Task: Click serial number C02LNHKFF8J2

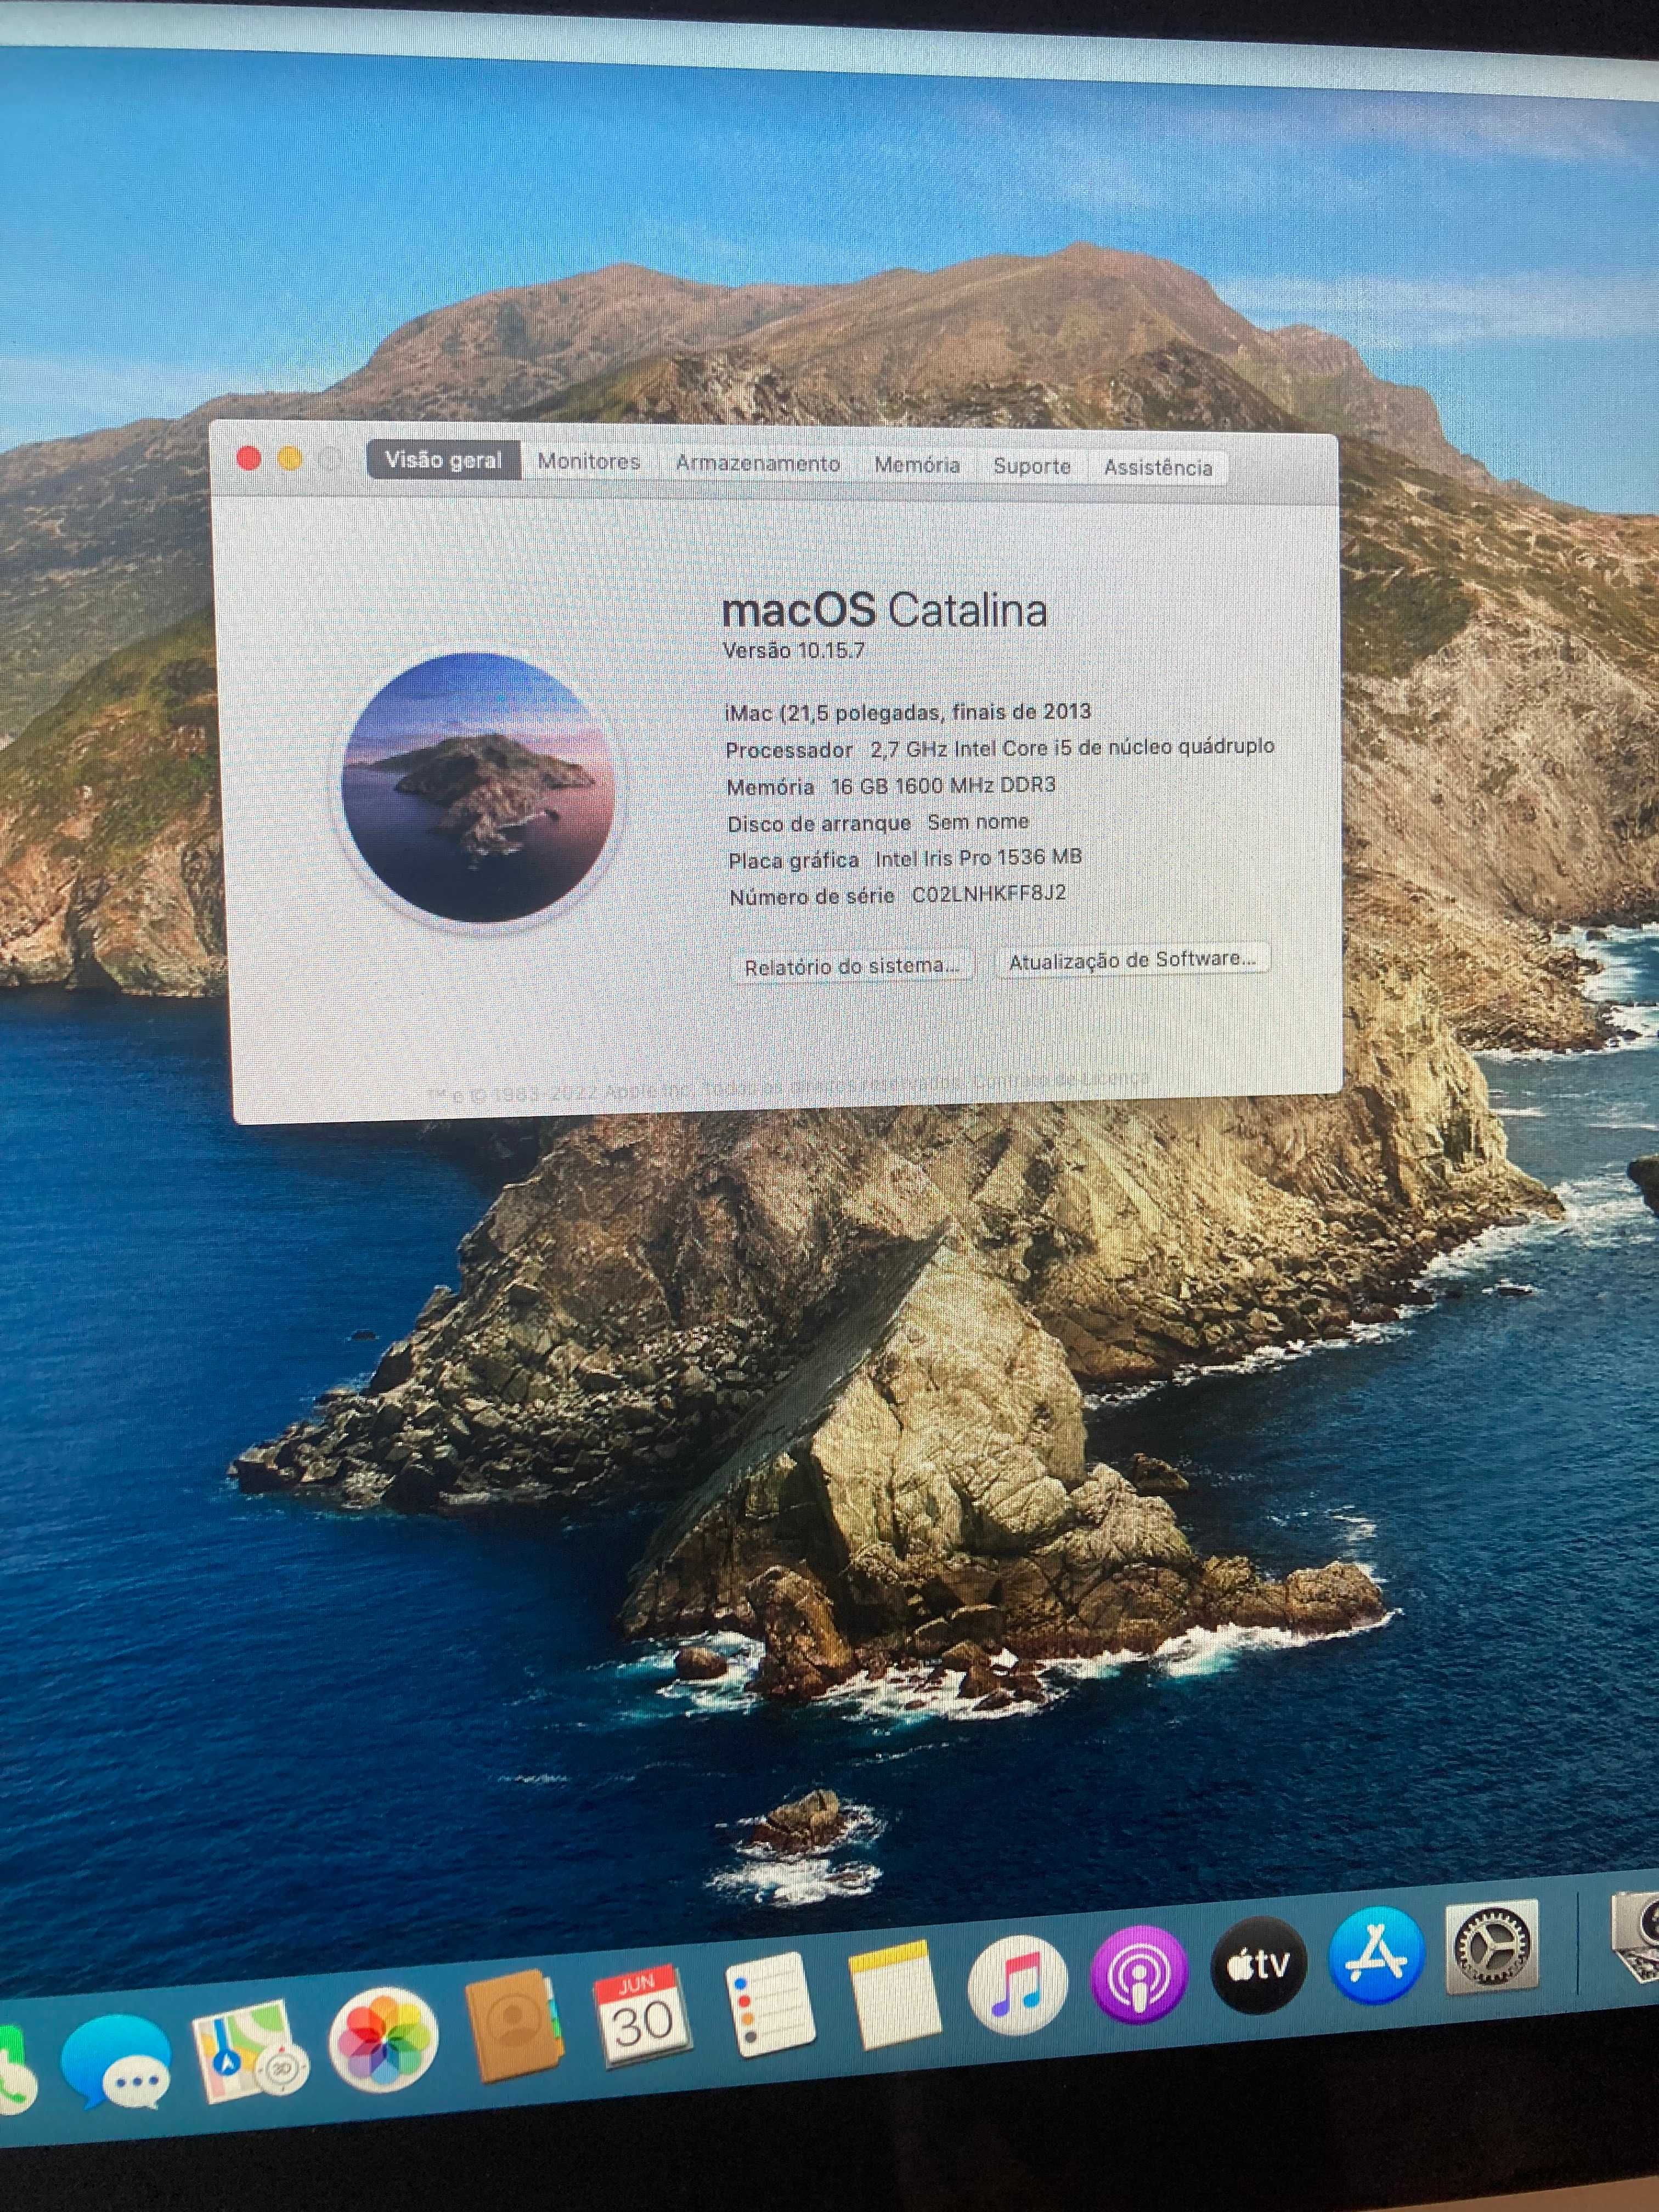Action: click(989, 893)
